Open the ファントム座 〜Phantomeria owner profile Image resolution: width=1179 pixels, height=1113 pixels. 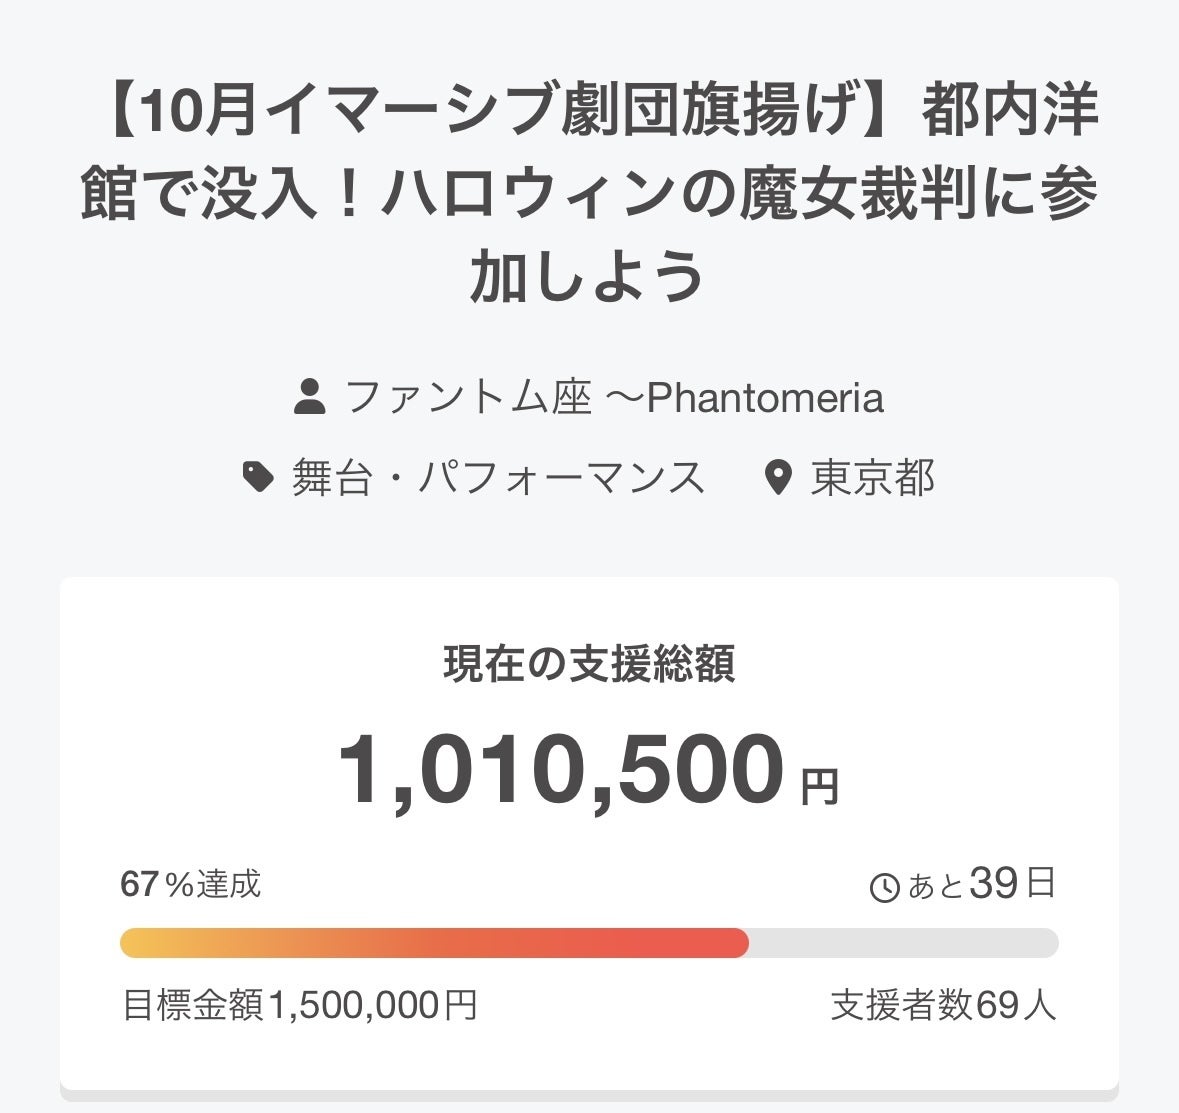(613, 397)
